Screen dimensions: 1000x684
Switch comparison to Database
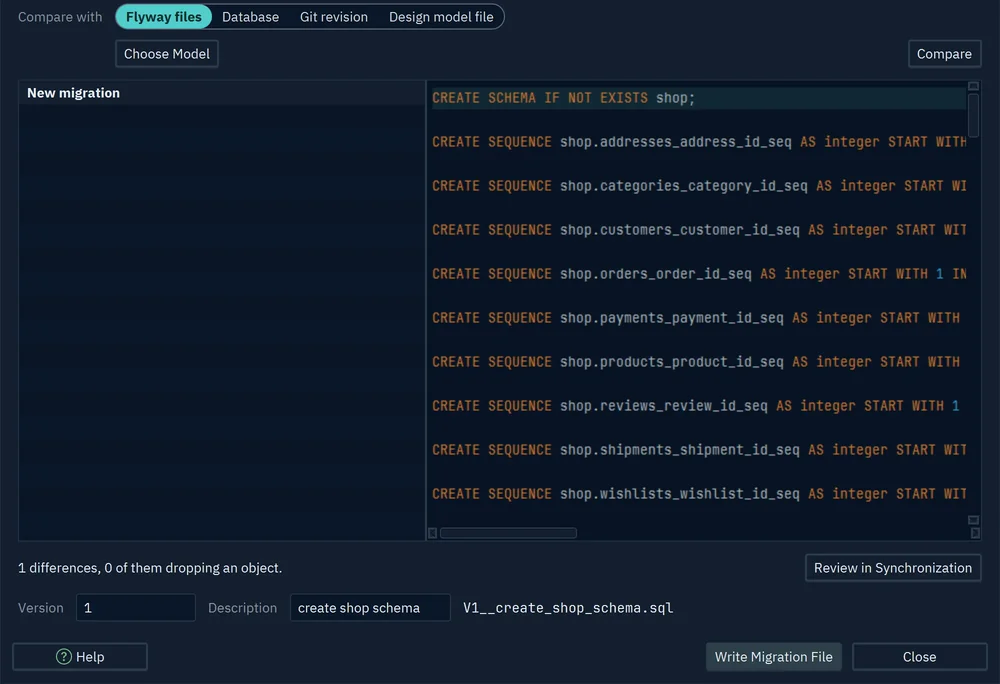[250, 17]
